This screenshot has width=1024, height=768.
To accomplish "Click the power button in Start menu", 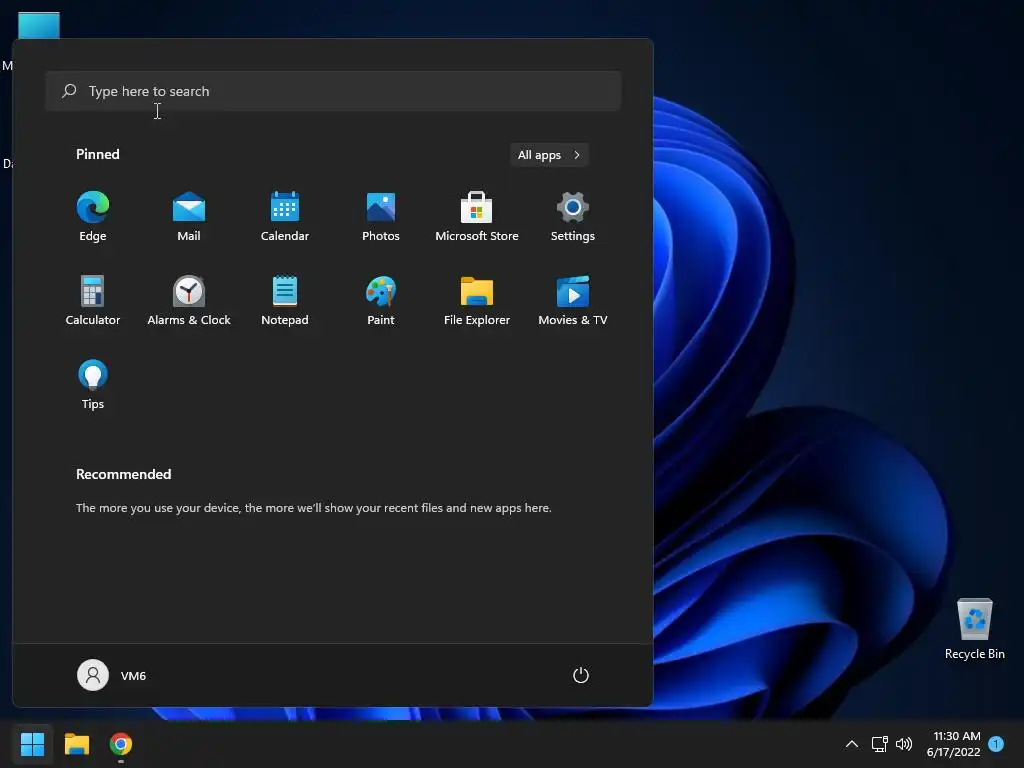I will pos(581,675).
